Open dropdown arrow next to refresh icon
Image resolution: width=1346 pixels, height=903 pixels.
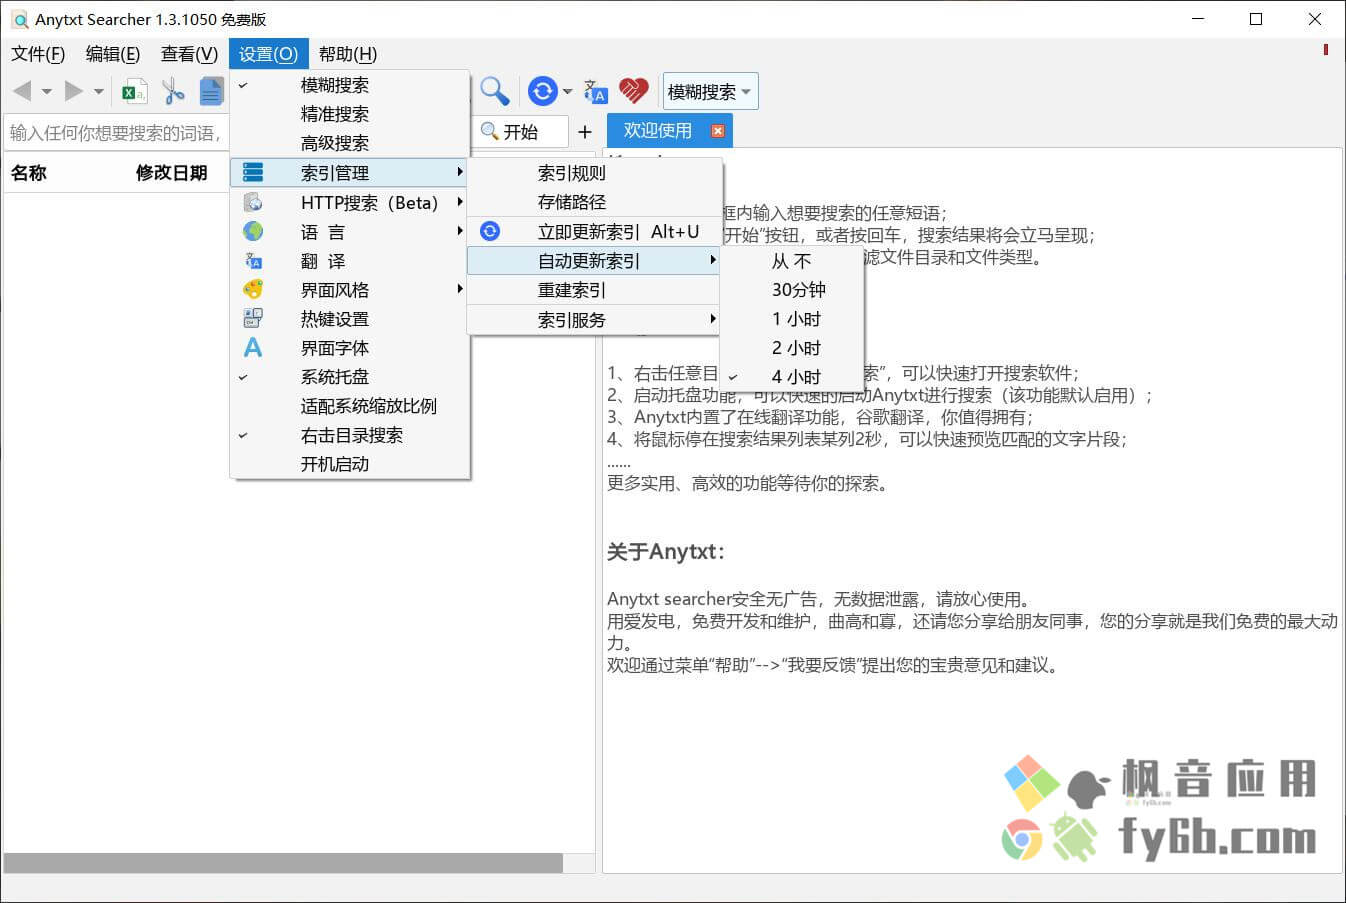coord(567,92)
